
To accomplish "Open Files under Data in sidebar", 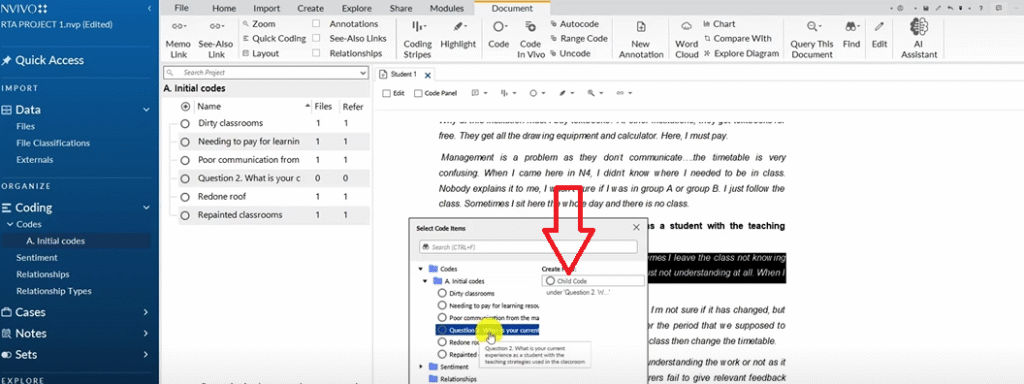I will [x=25, y=127].
